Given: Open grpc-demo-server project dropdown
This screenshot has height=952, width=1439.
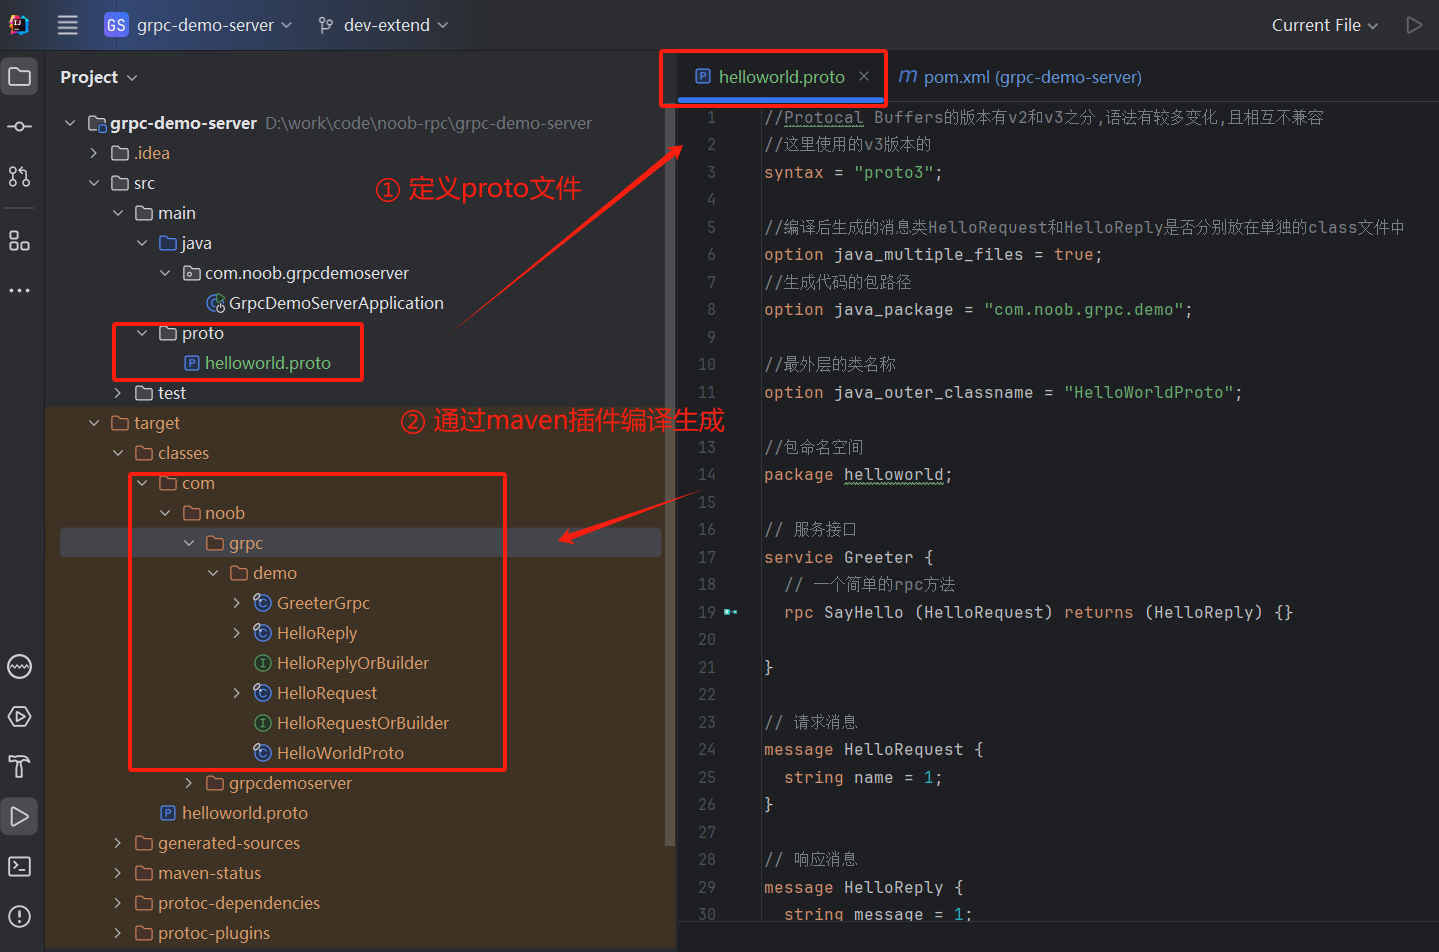Looking at the screenshot, I should tap(198, 25).
